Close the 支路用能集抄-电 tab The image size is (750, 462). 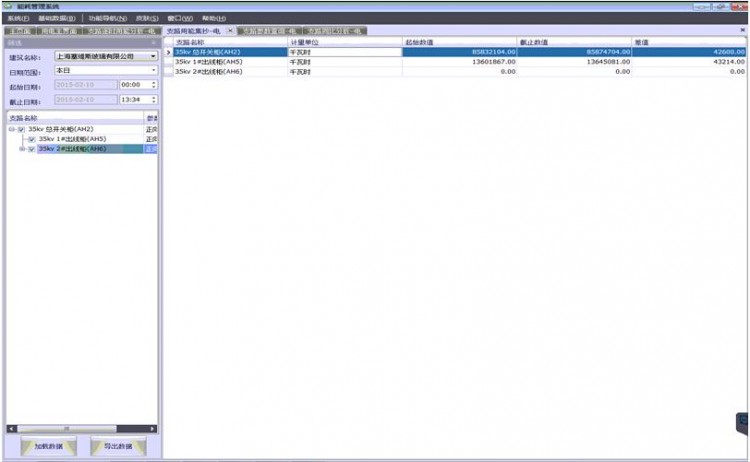(x=230, y=31)
